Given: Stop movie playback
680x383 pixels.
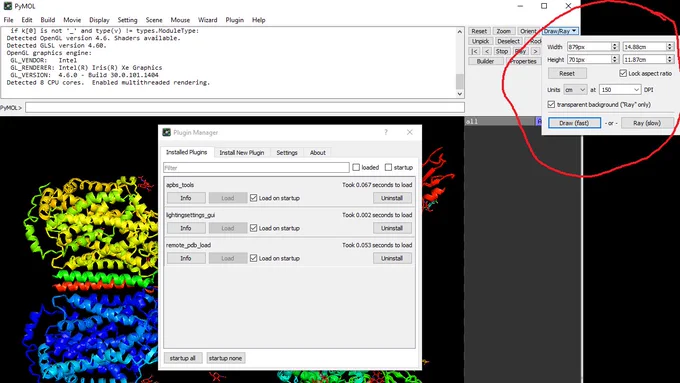Looking at the screenshot, I should coord(501,51).
